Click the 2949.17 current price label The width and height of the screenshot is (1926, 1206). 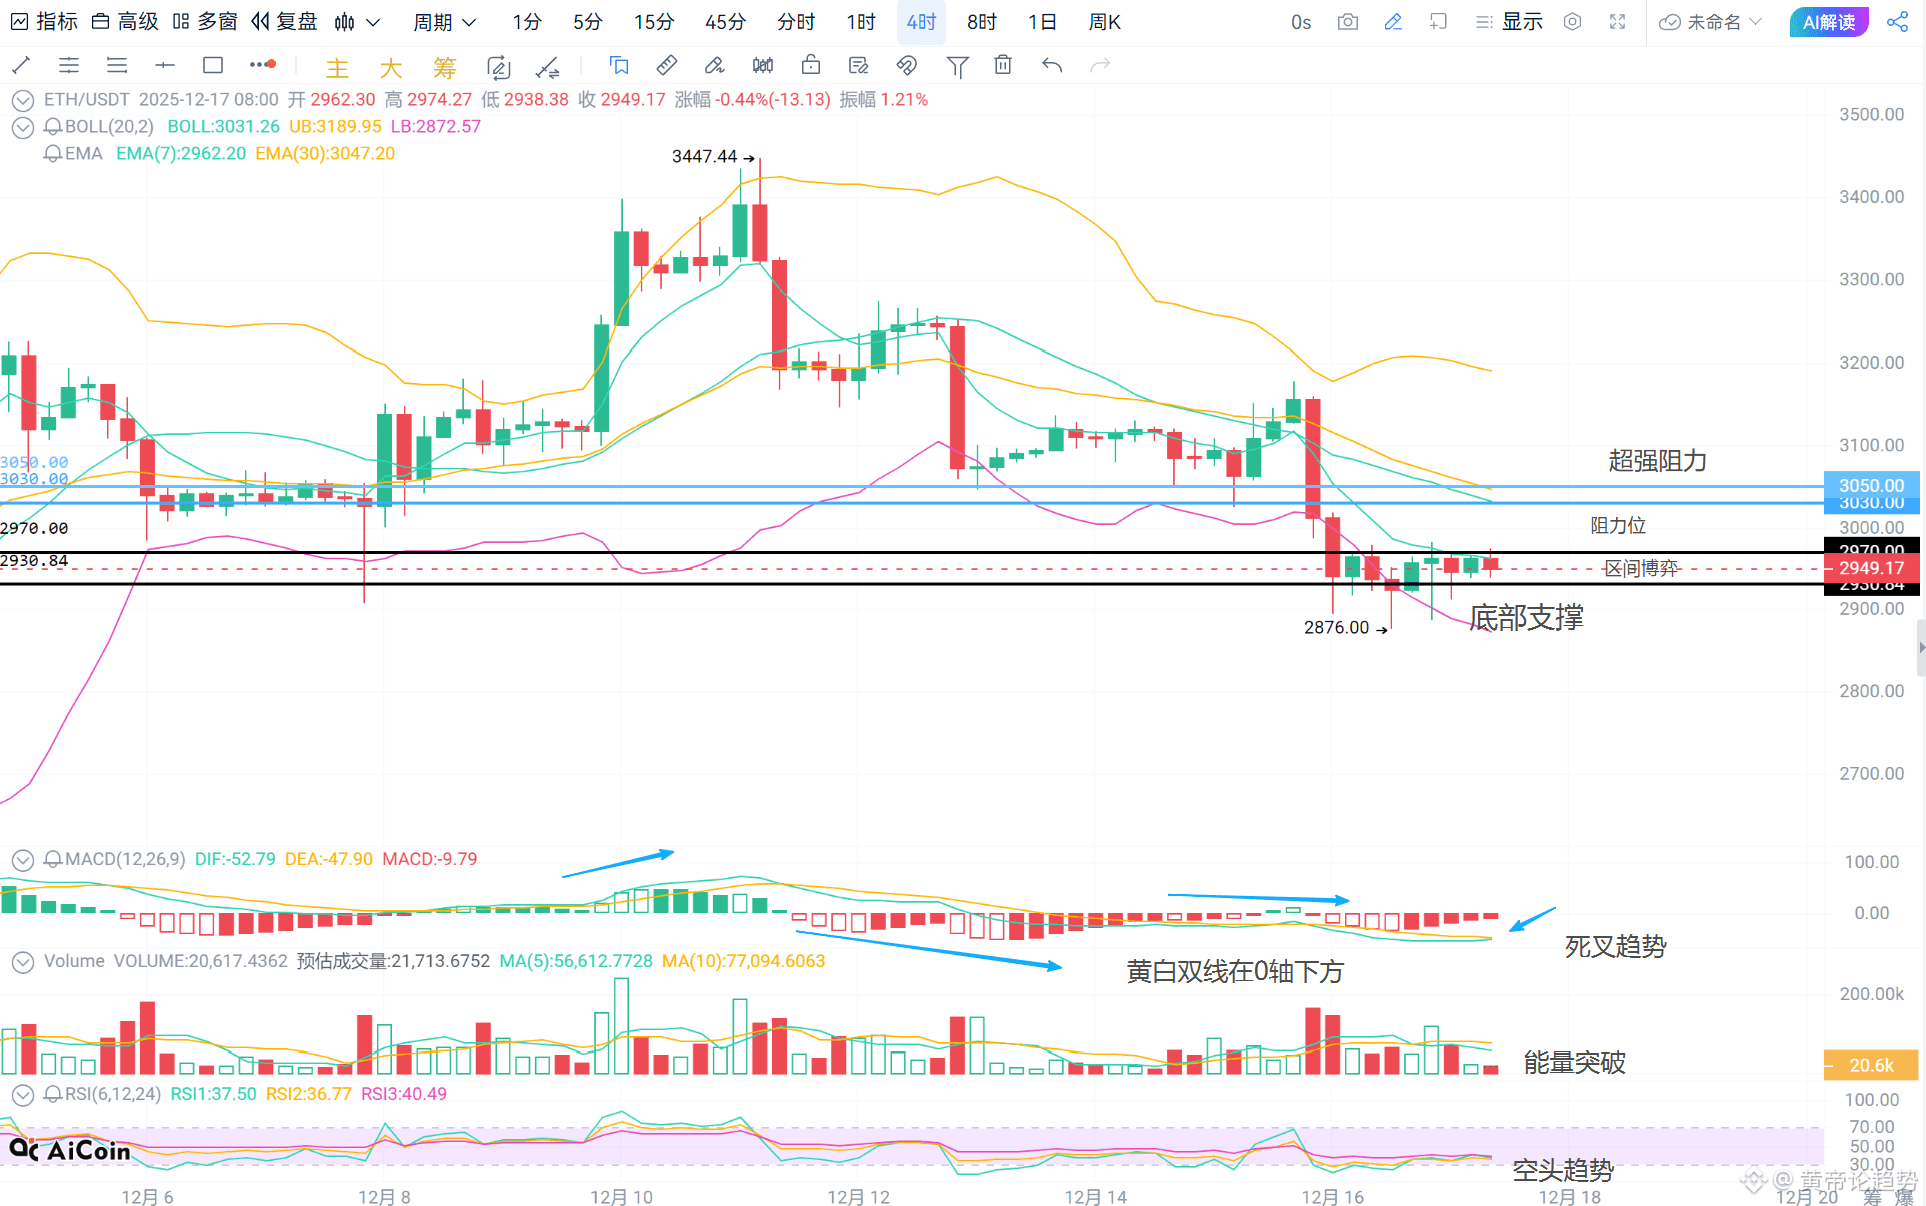[1871, 568]
